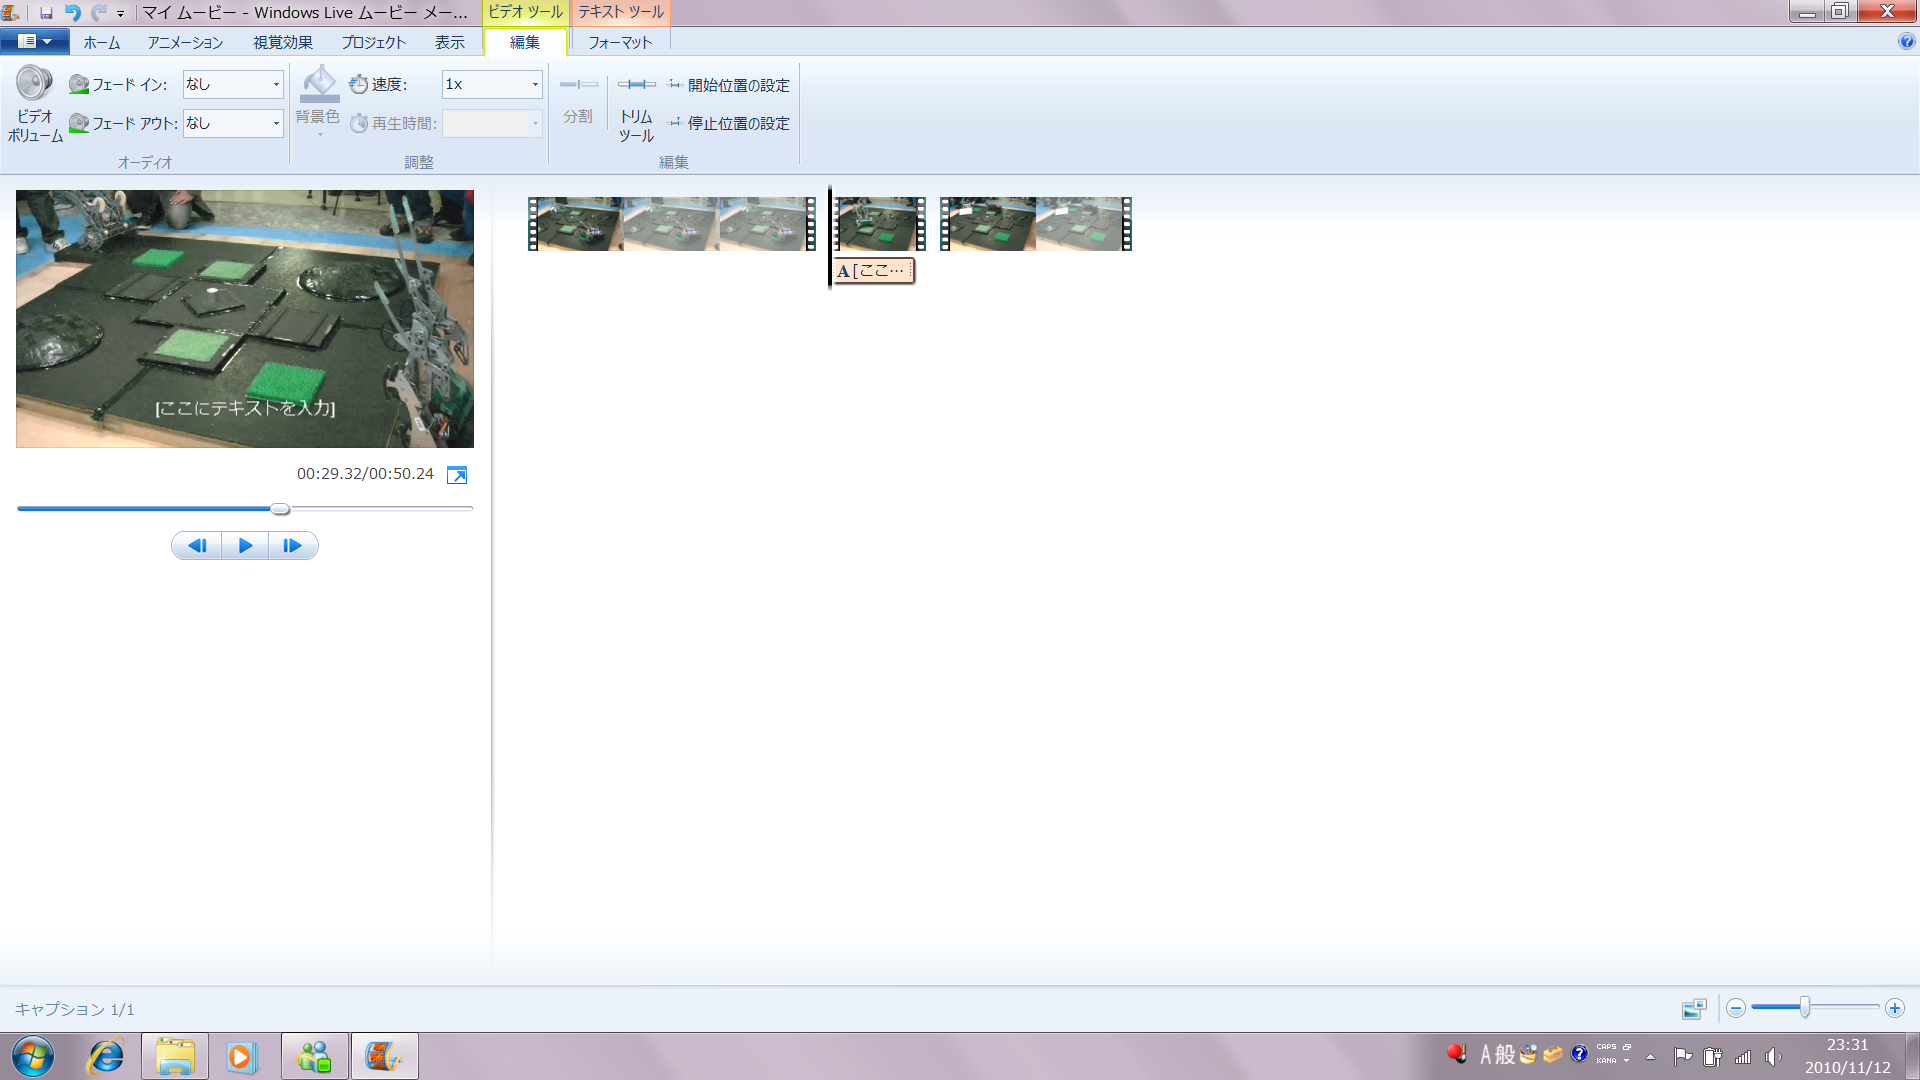Screen dimensions: 1920x1080
Task: Click the preview seek bar slider
Action: pos(280,509)
